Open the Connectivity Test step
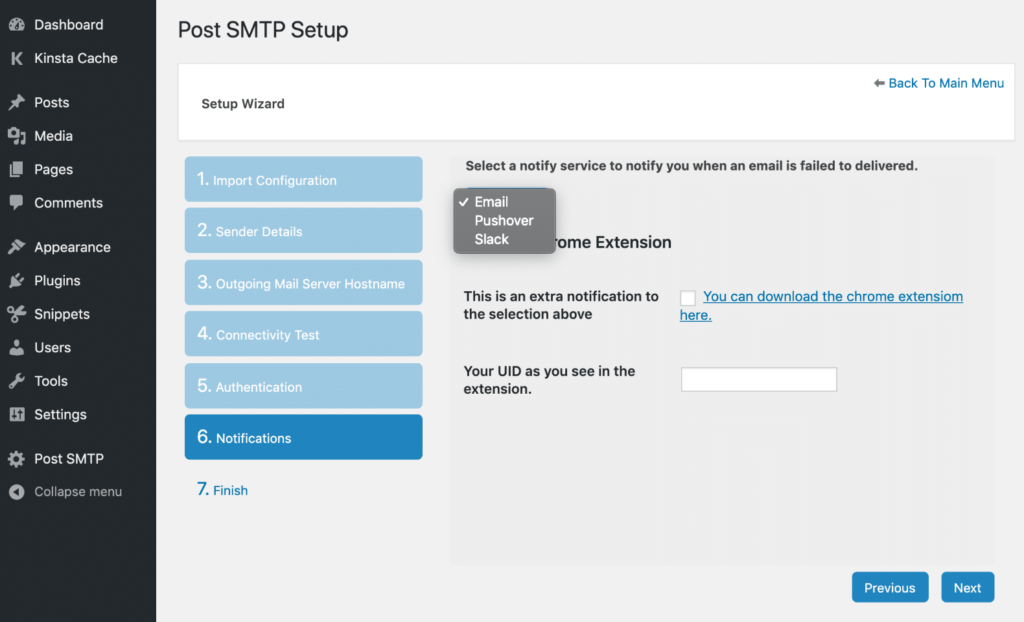 pos(303,334)
